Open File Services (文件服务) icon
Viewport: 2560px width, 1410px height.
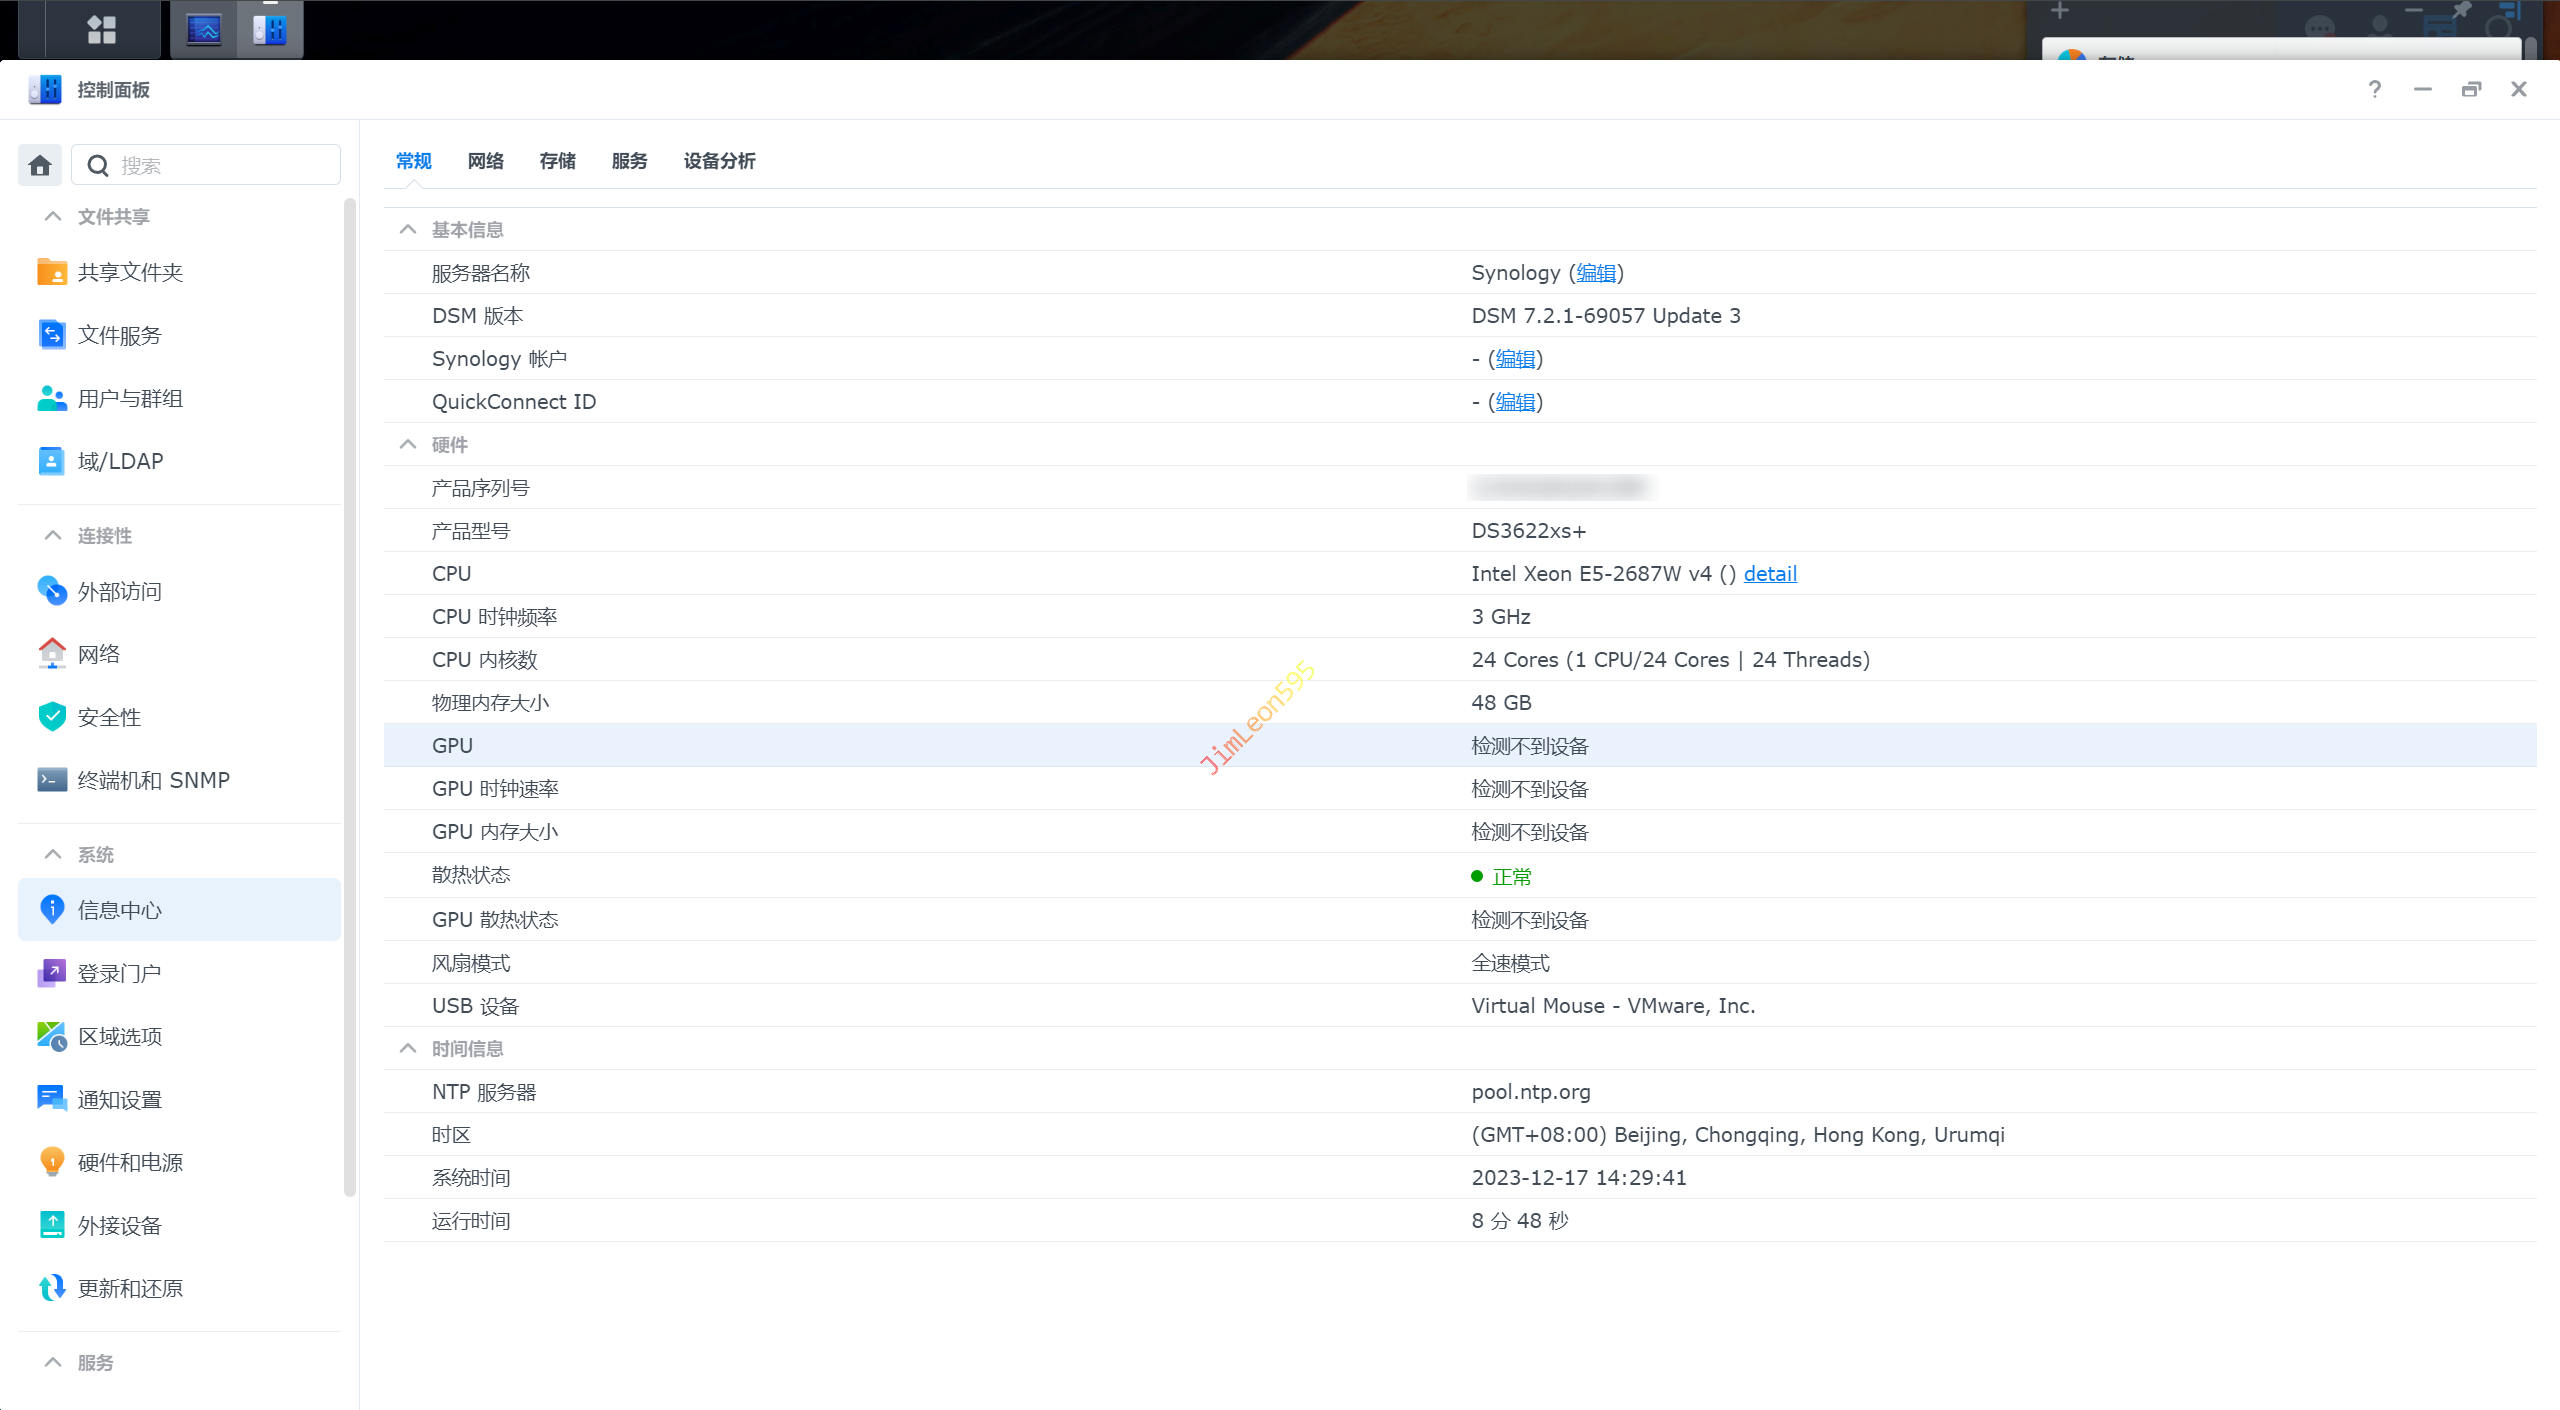point(51,335)
